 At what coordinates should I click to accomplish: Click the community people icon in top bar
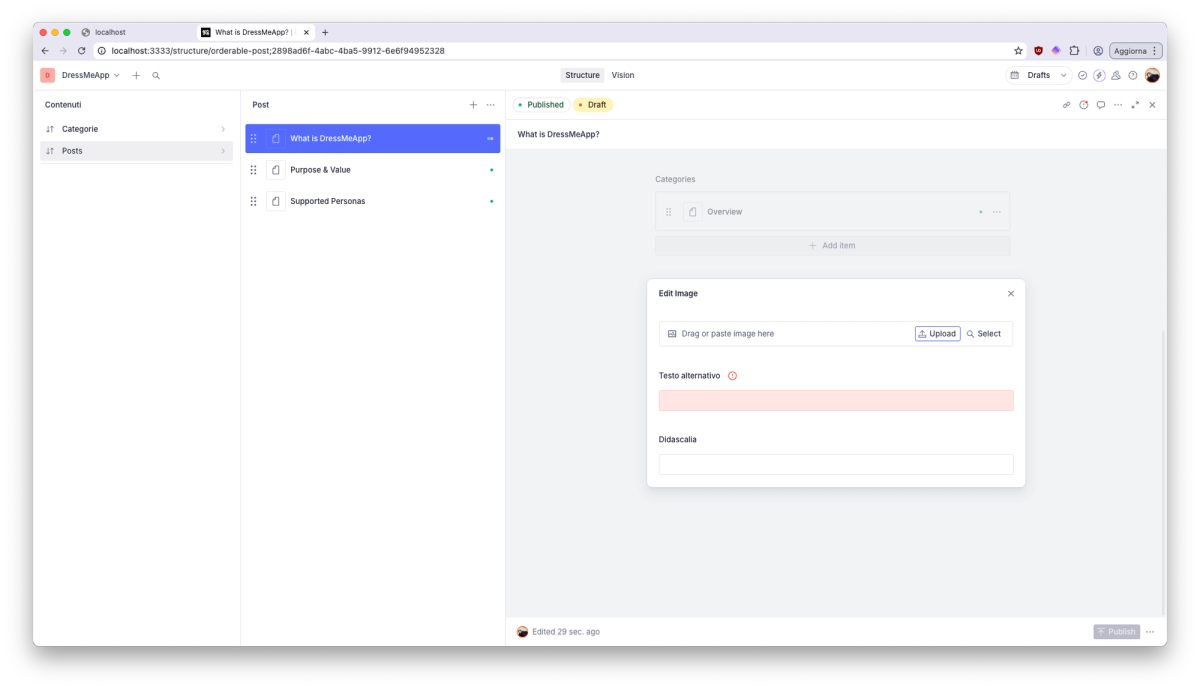pyautogui.click(x=1116, y=75)
